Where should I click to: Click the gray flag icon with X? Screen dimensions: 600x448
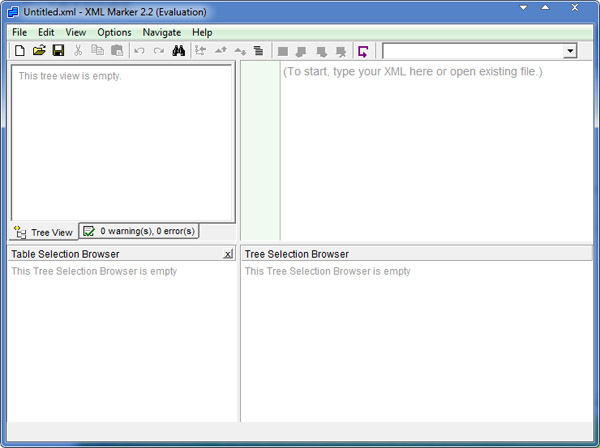pos(341,51)
